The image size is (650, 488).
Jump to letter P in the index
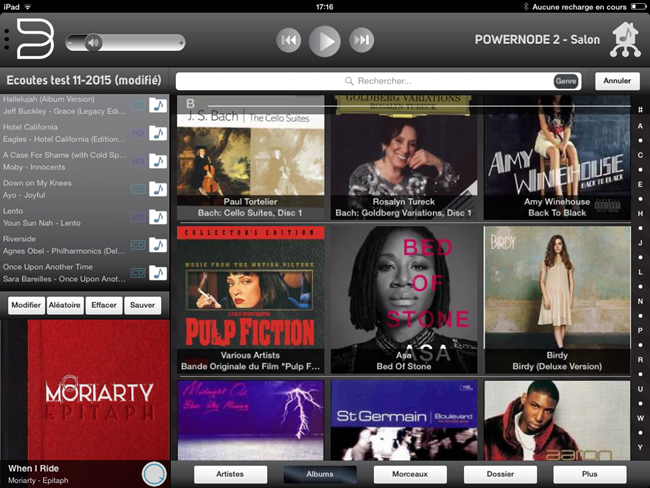click(x=640, y=330)
